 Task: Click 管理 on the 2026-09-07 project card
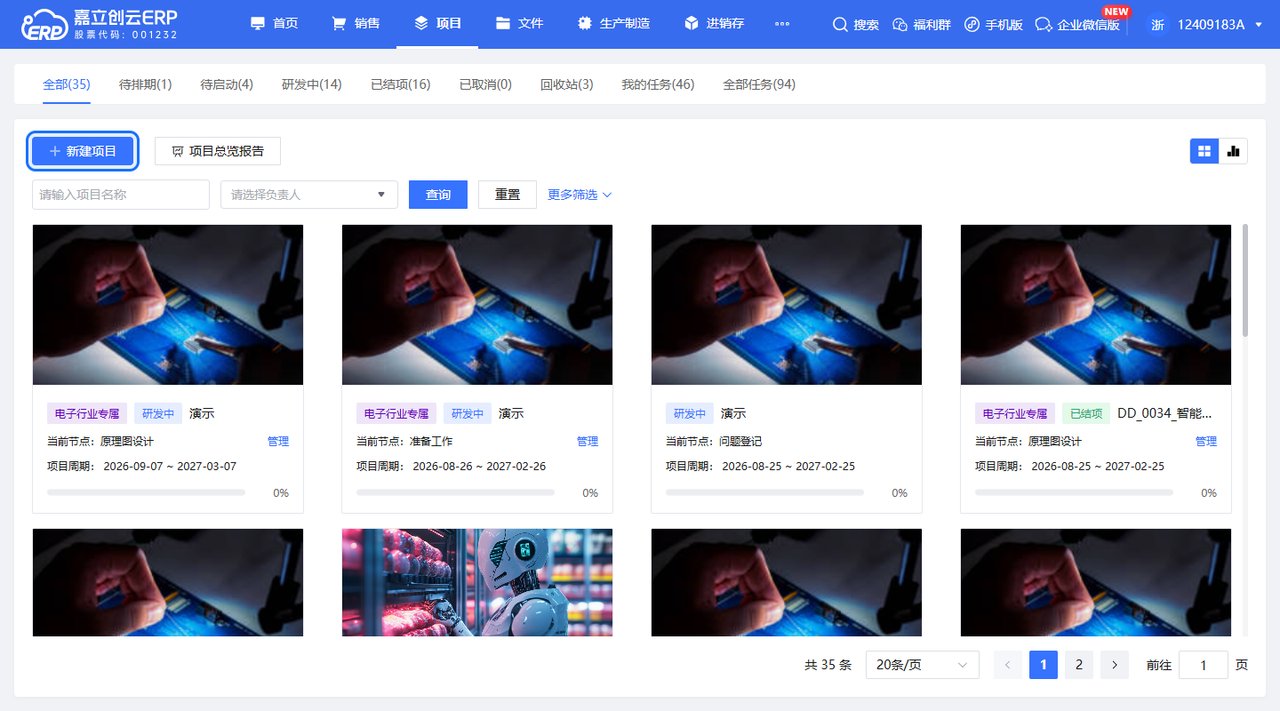pyautogui.click(x=278, y=441)
